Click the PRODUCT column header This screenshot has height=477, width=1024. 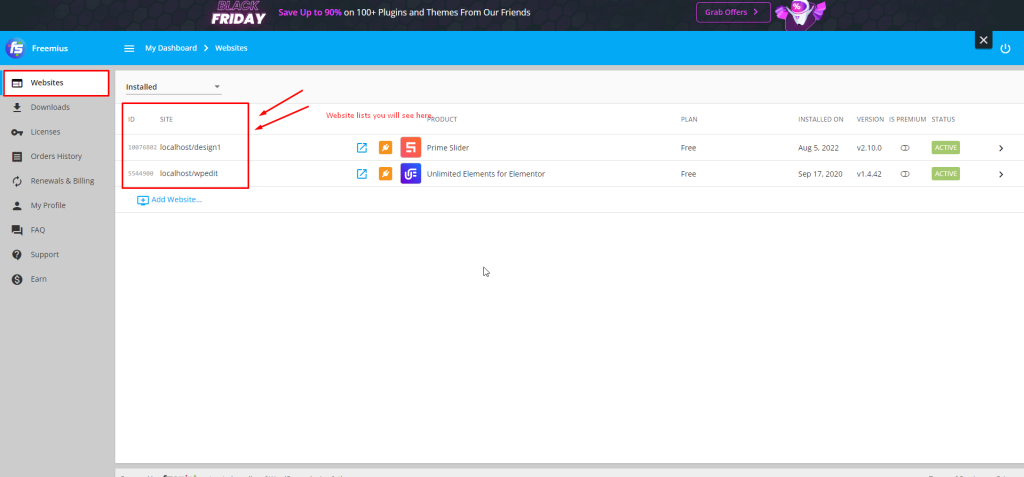(442, 120)
